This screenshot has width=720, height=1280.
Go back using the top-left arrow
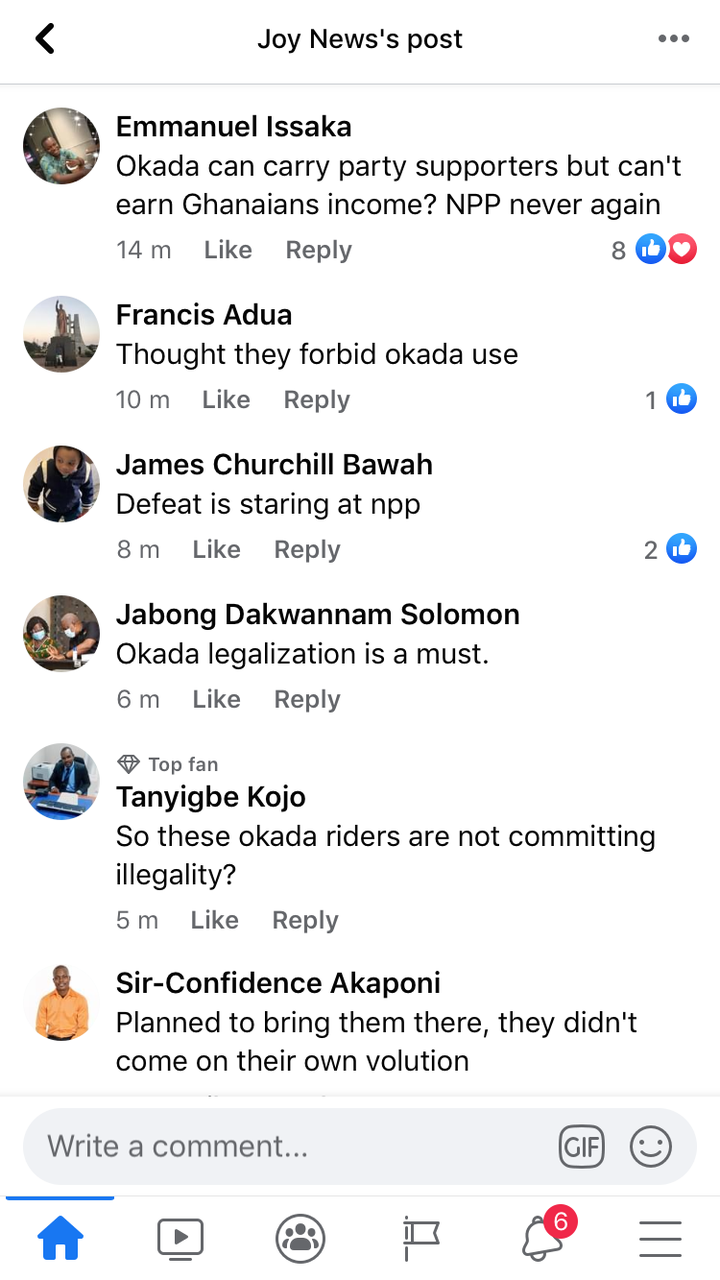coord(45,39)
